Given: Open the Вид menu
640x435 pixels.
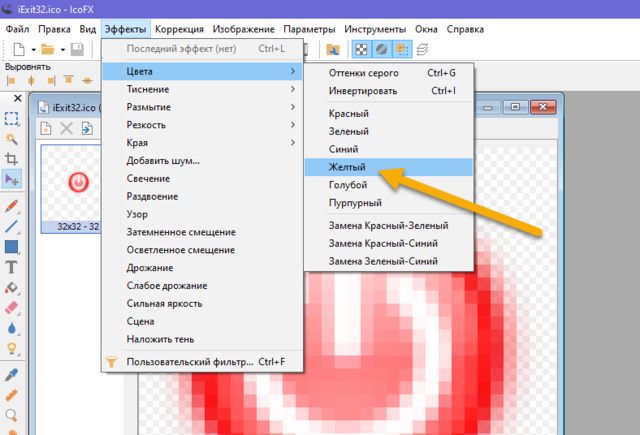Looking at the screenshot, I should coord(87,29).
